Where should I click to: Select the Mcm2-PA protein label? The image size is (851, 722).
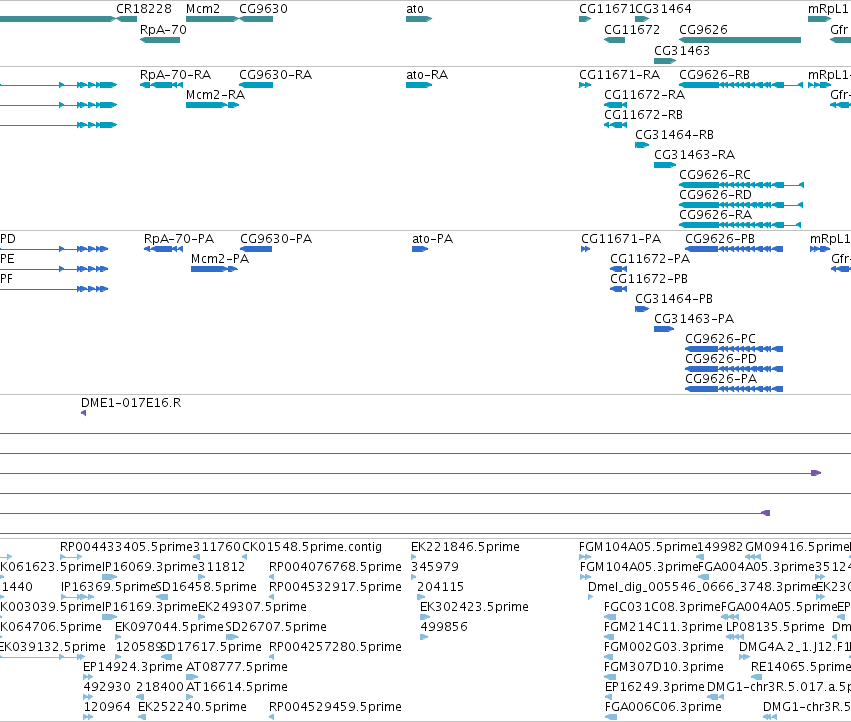pos(220,259)
